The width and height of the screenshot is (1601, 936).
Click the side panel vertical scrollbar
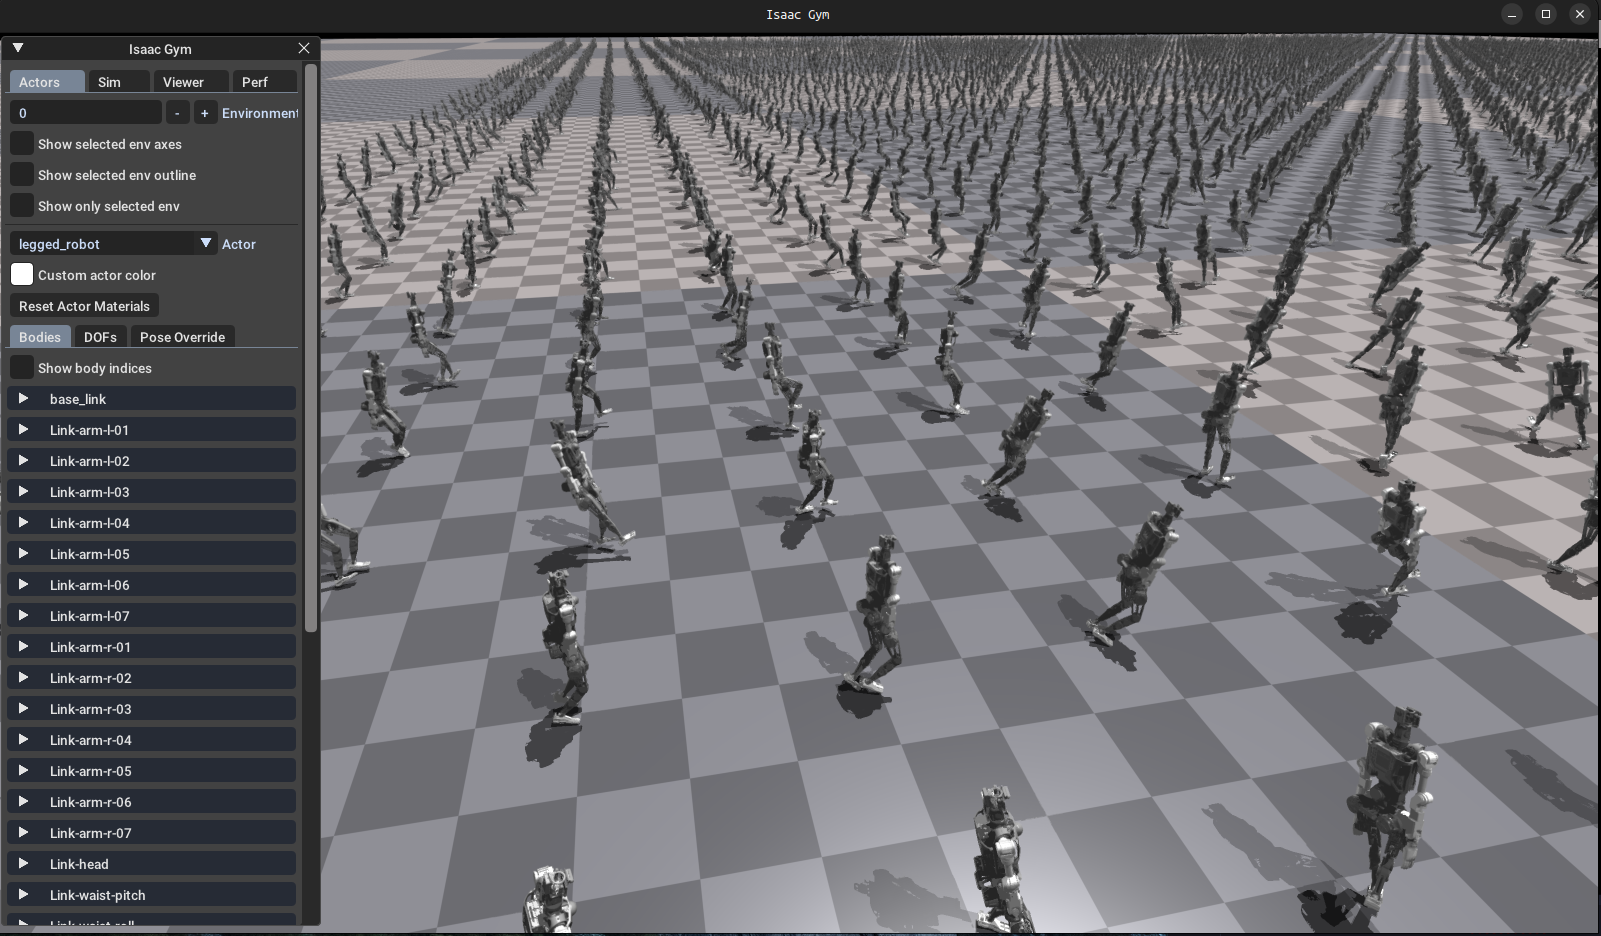point(311,348)
